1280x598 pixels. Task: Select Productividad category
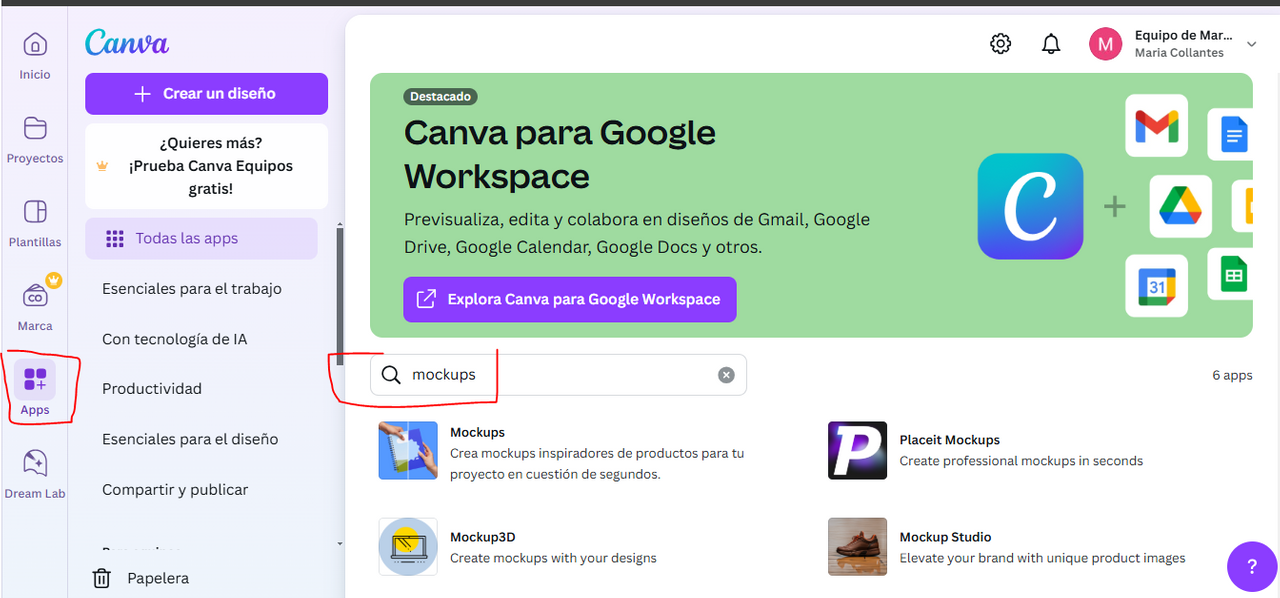pyautogui.click(x=152, y=388)
